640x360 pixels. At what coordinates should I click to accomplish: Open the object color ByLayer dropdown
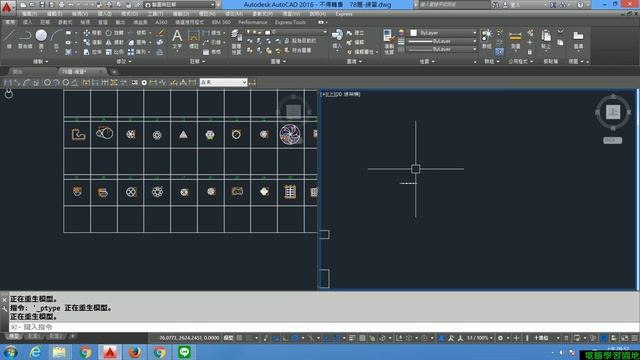tap(443, 33)
